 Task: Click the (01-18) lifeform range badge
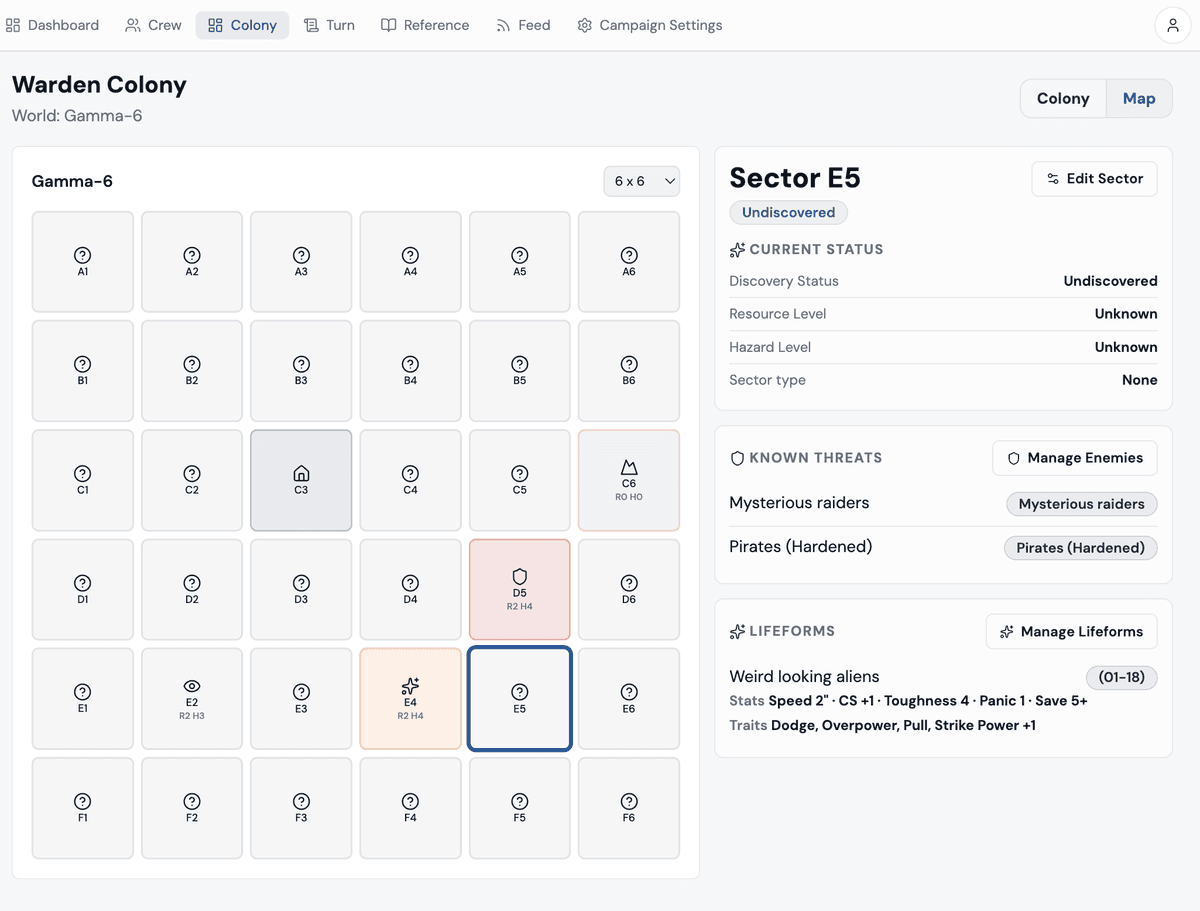pos(1122,678)
